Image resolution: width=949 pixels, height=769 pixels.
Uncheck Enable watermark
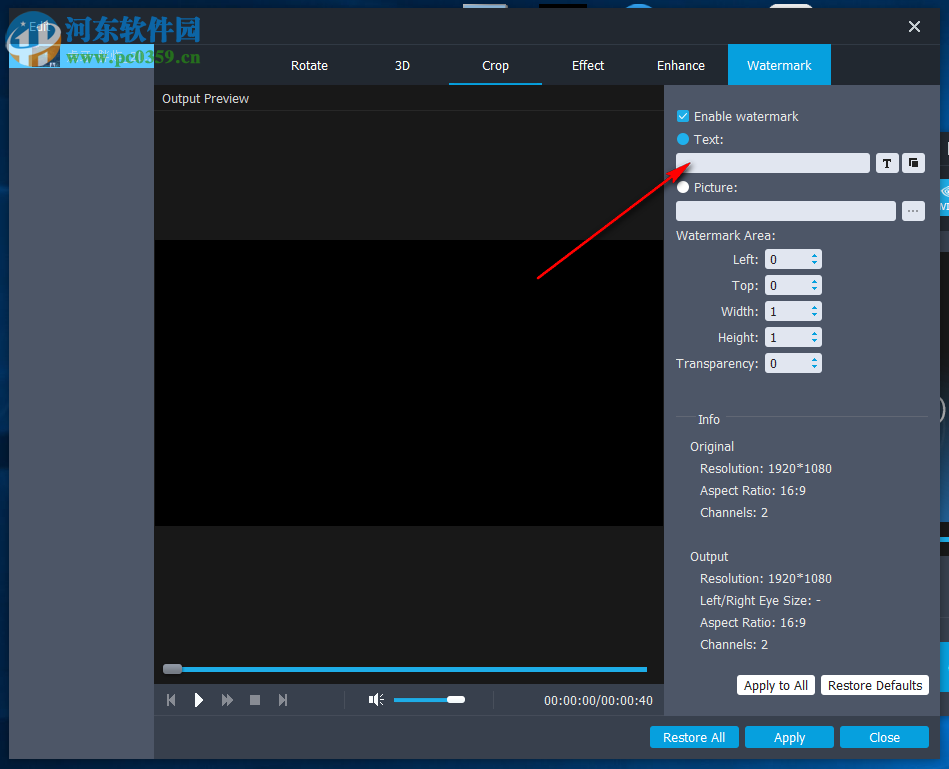(x=682, y=115)
